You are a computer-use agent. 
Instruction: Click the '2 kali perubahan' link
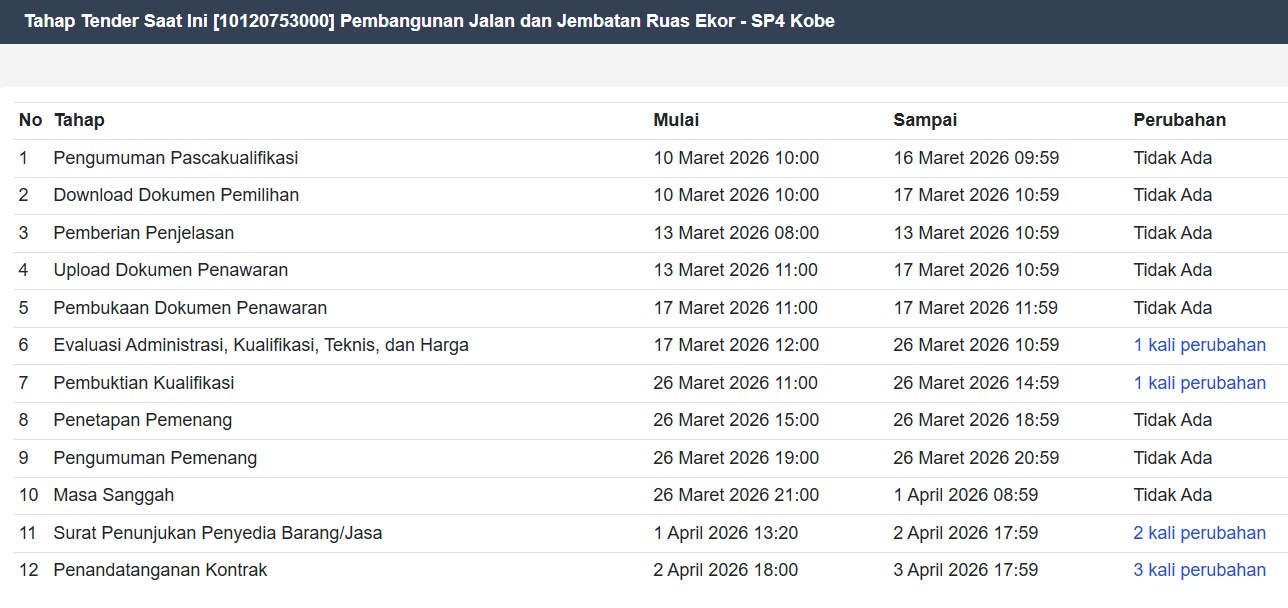point(1199,533)
